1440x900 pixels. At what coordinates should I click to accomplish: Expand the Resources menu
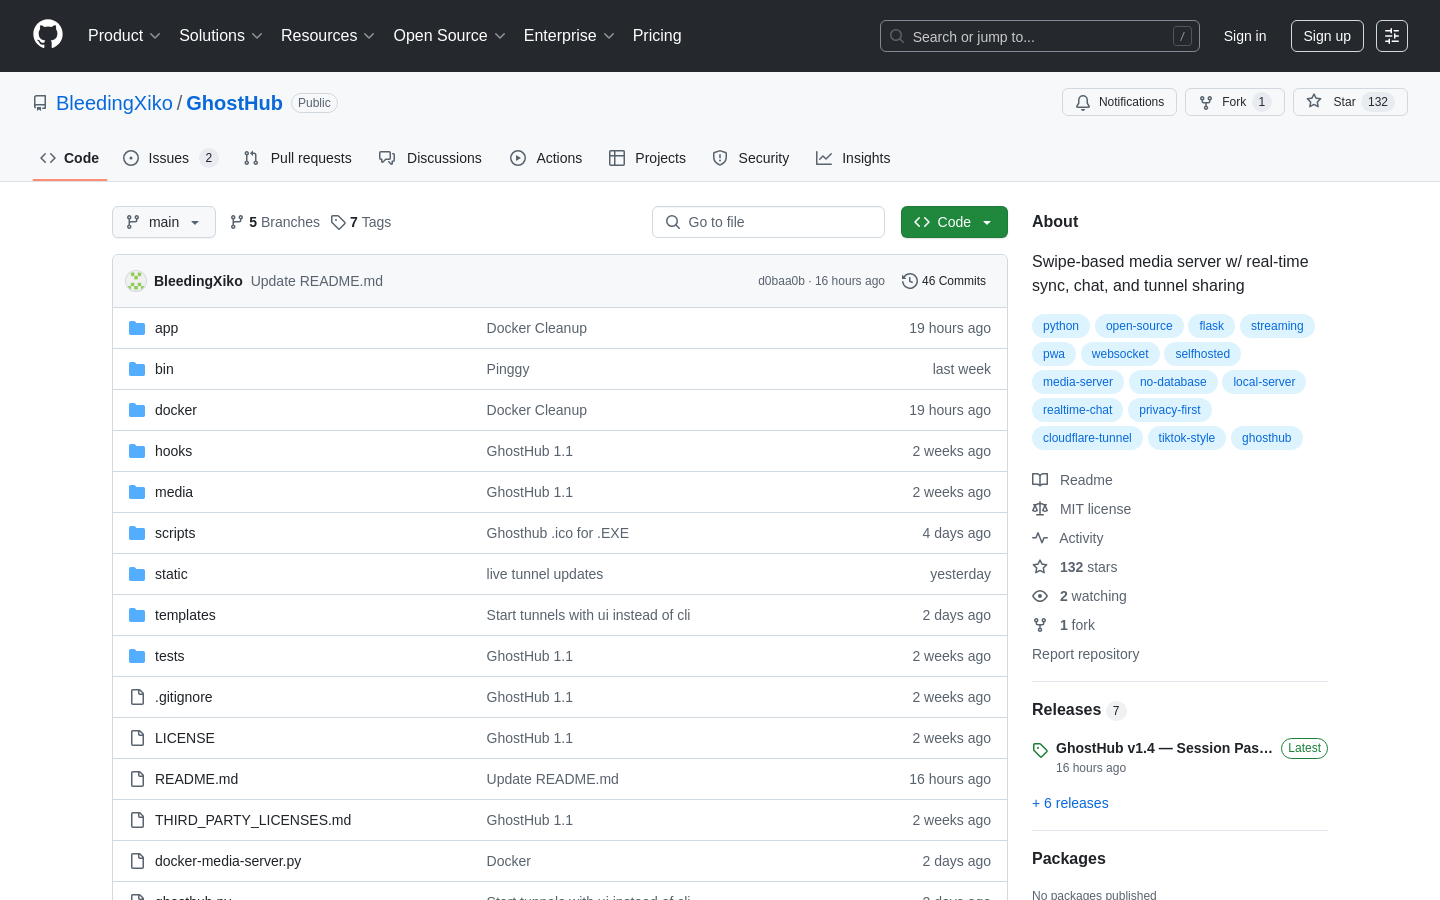tap(328, 36)
